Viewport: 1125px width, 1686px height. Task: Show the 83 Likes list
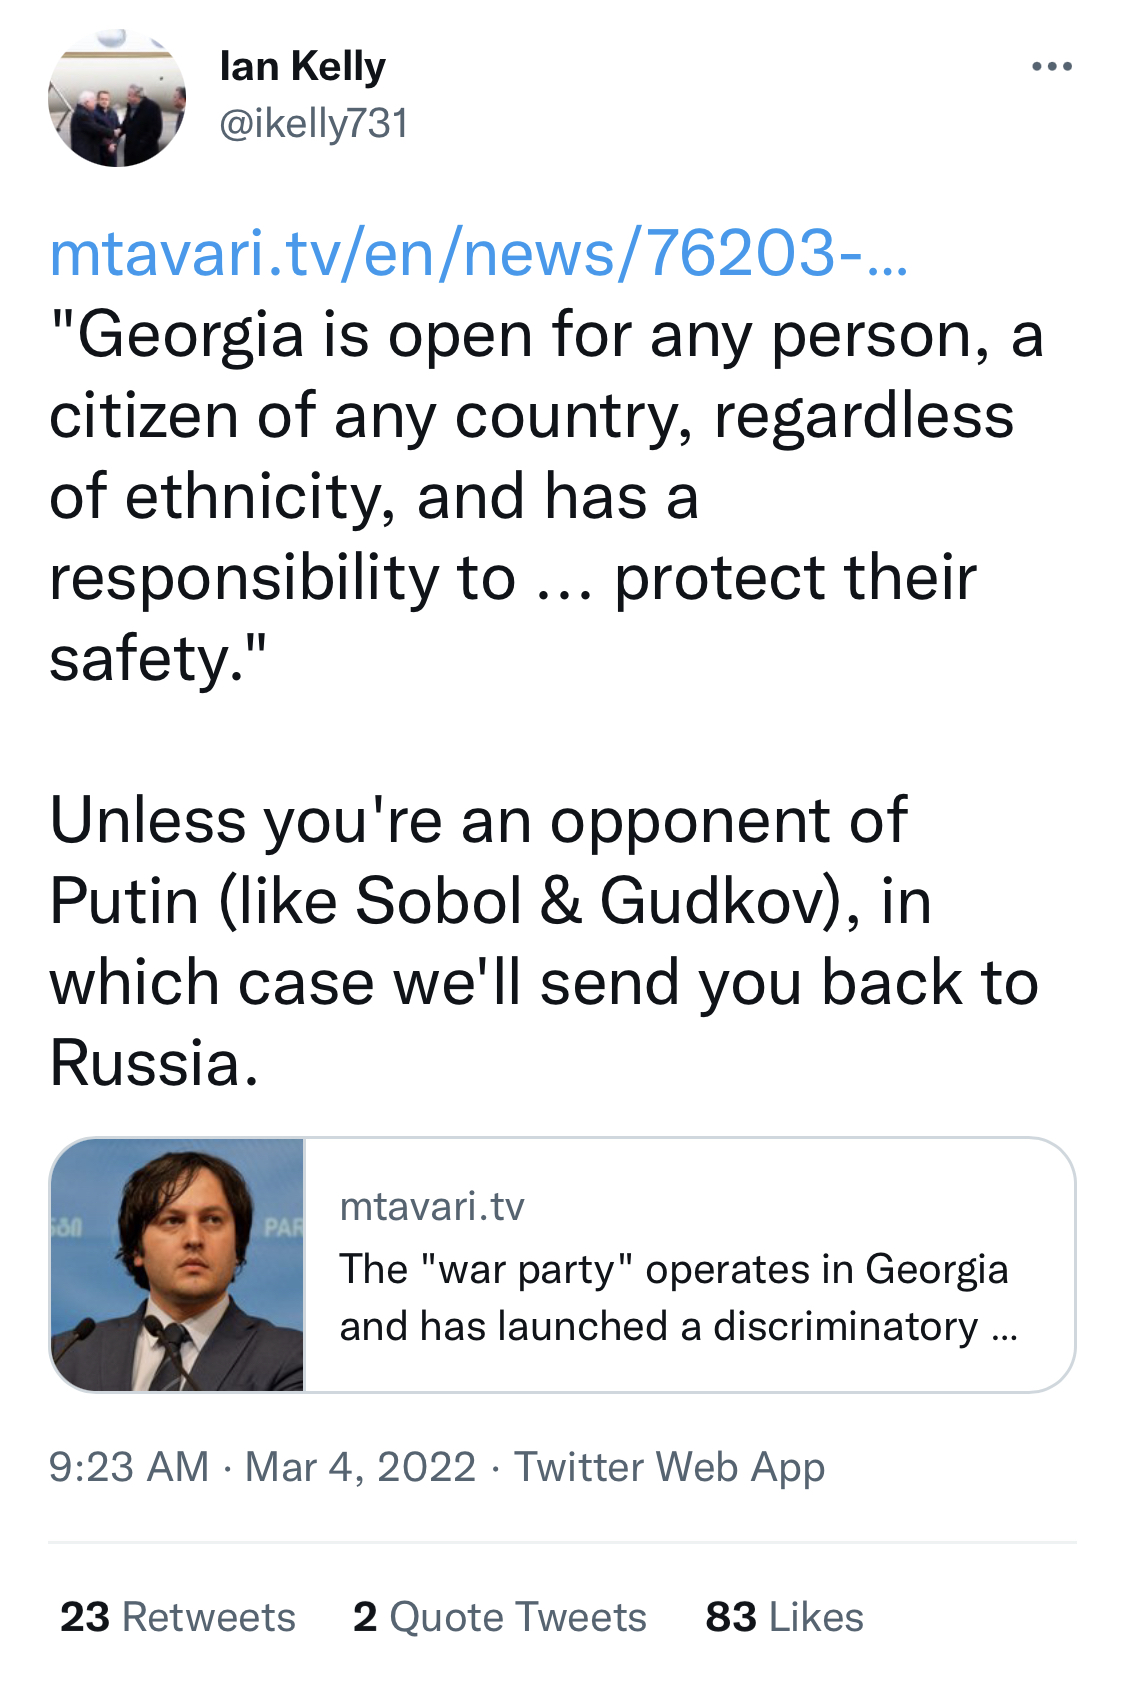coord(784,1617)
